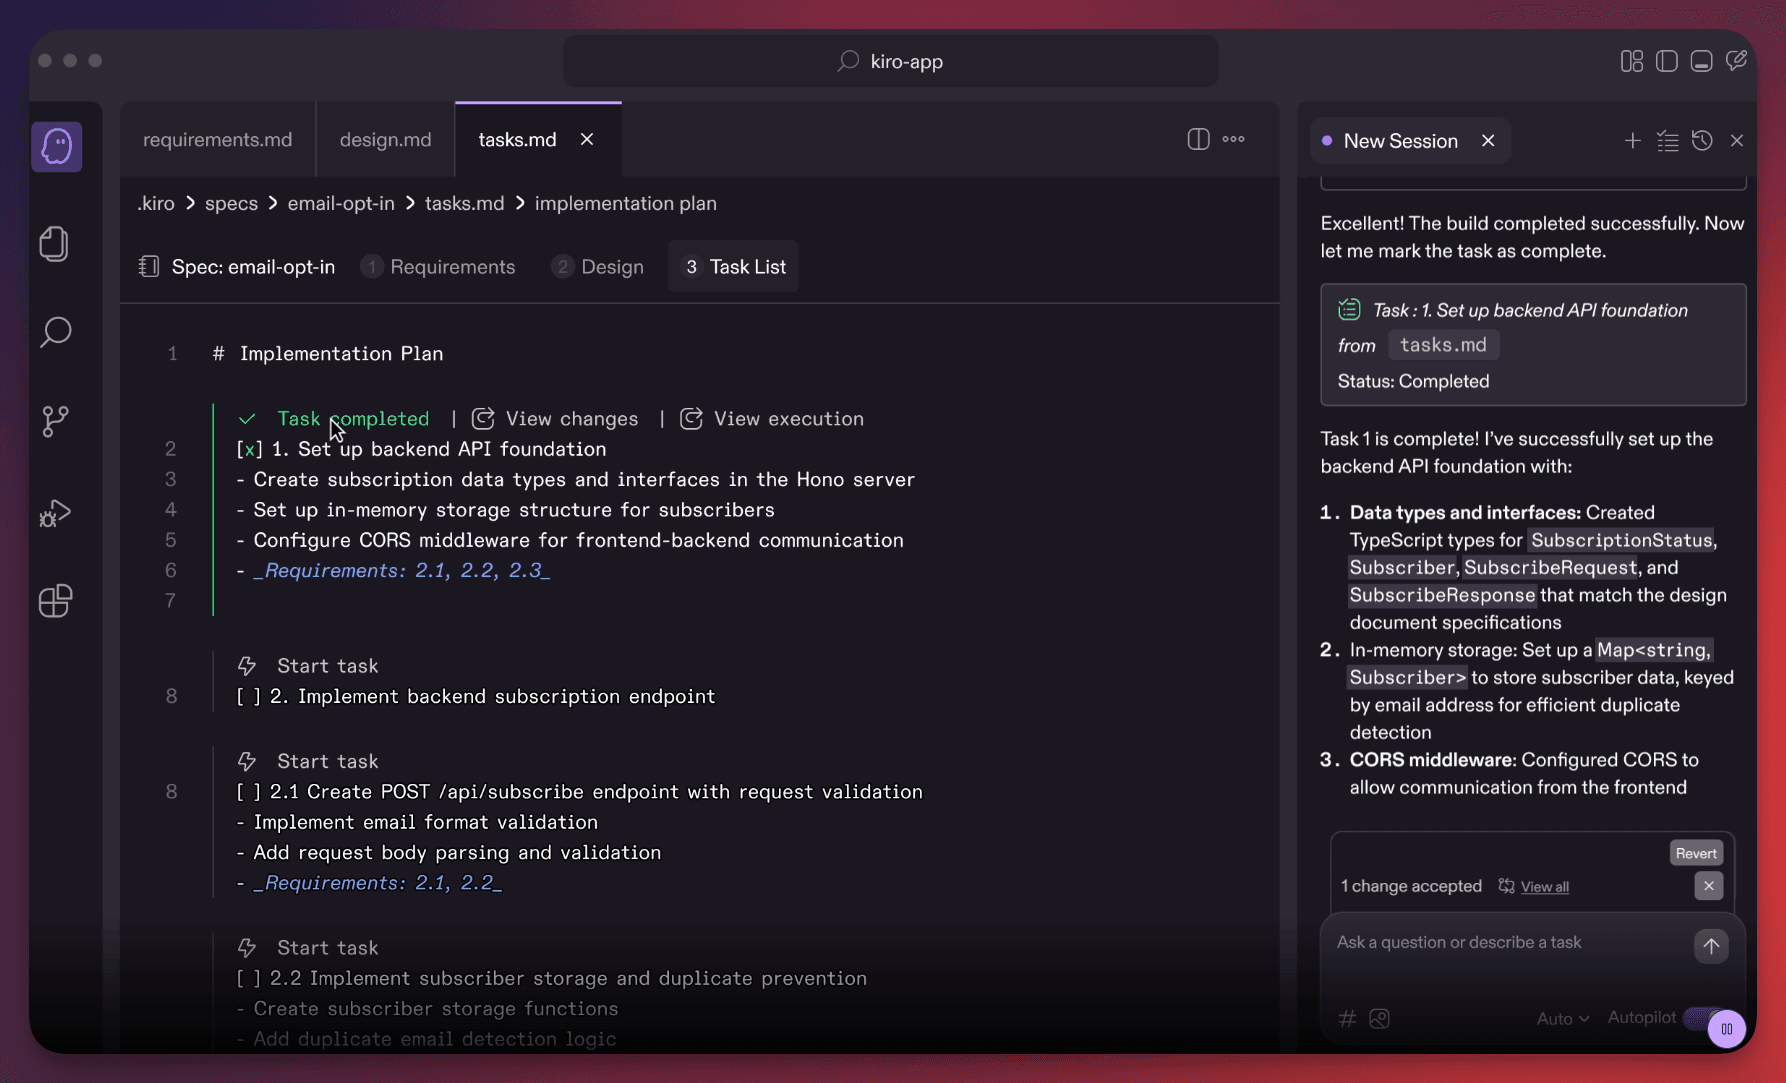Viewport: 1786px width, 1083px height.
Task: Open the Extensions icon in the sidebar
Action: click(x=56, y=601)
